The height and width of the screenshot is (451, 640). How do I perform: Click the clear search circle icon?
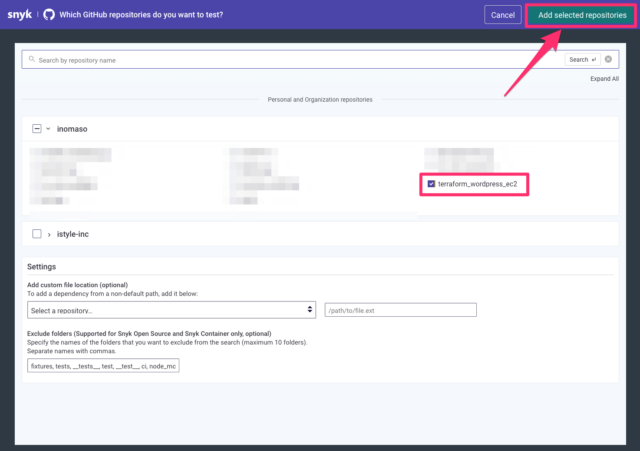[x=608, y=59]
